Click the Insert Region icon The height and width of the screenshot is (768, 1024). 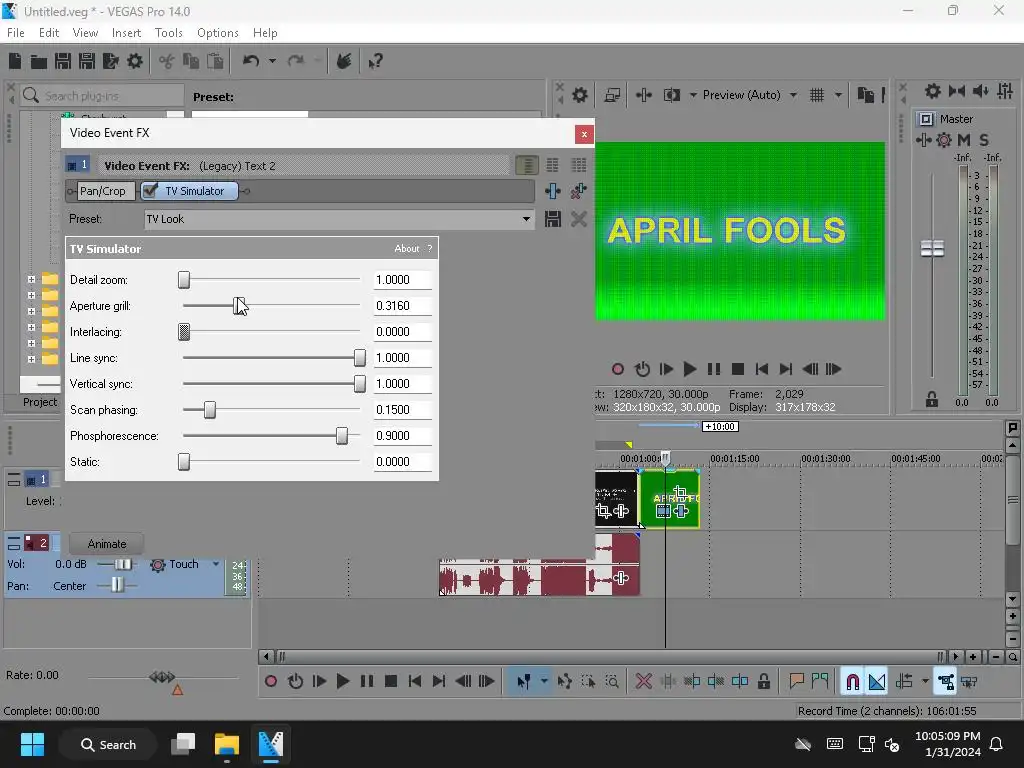[820, 681]
